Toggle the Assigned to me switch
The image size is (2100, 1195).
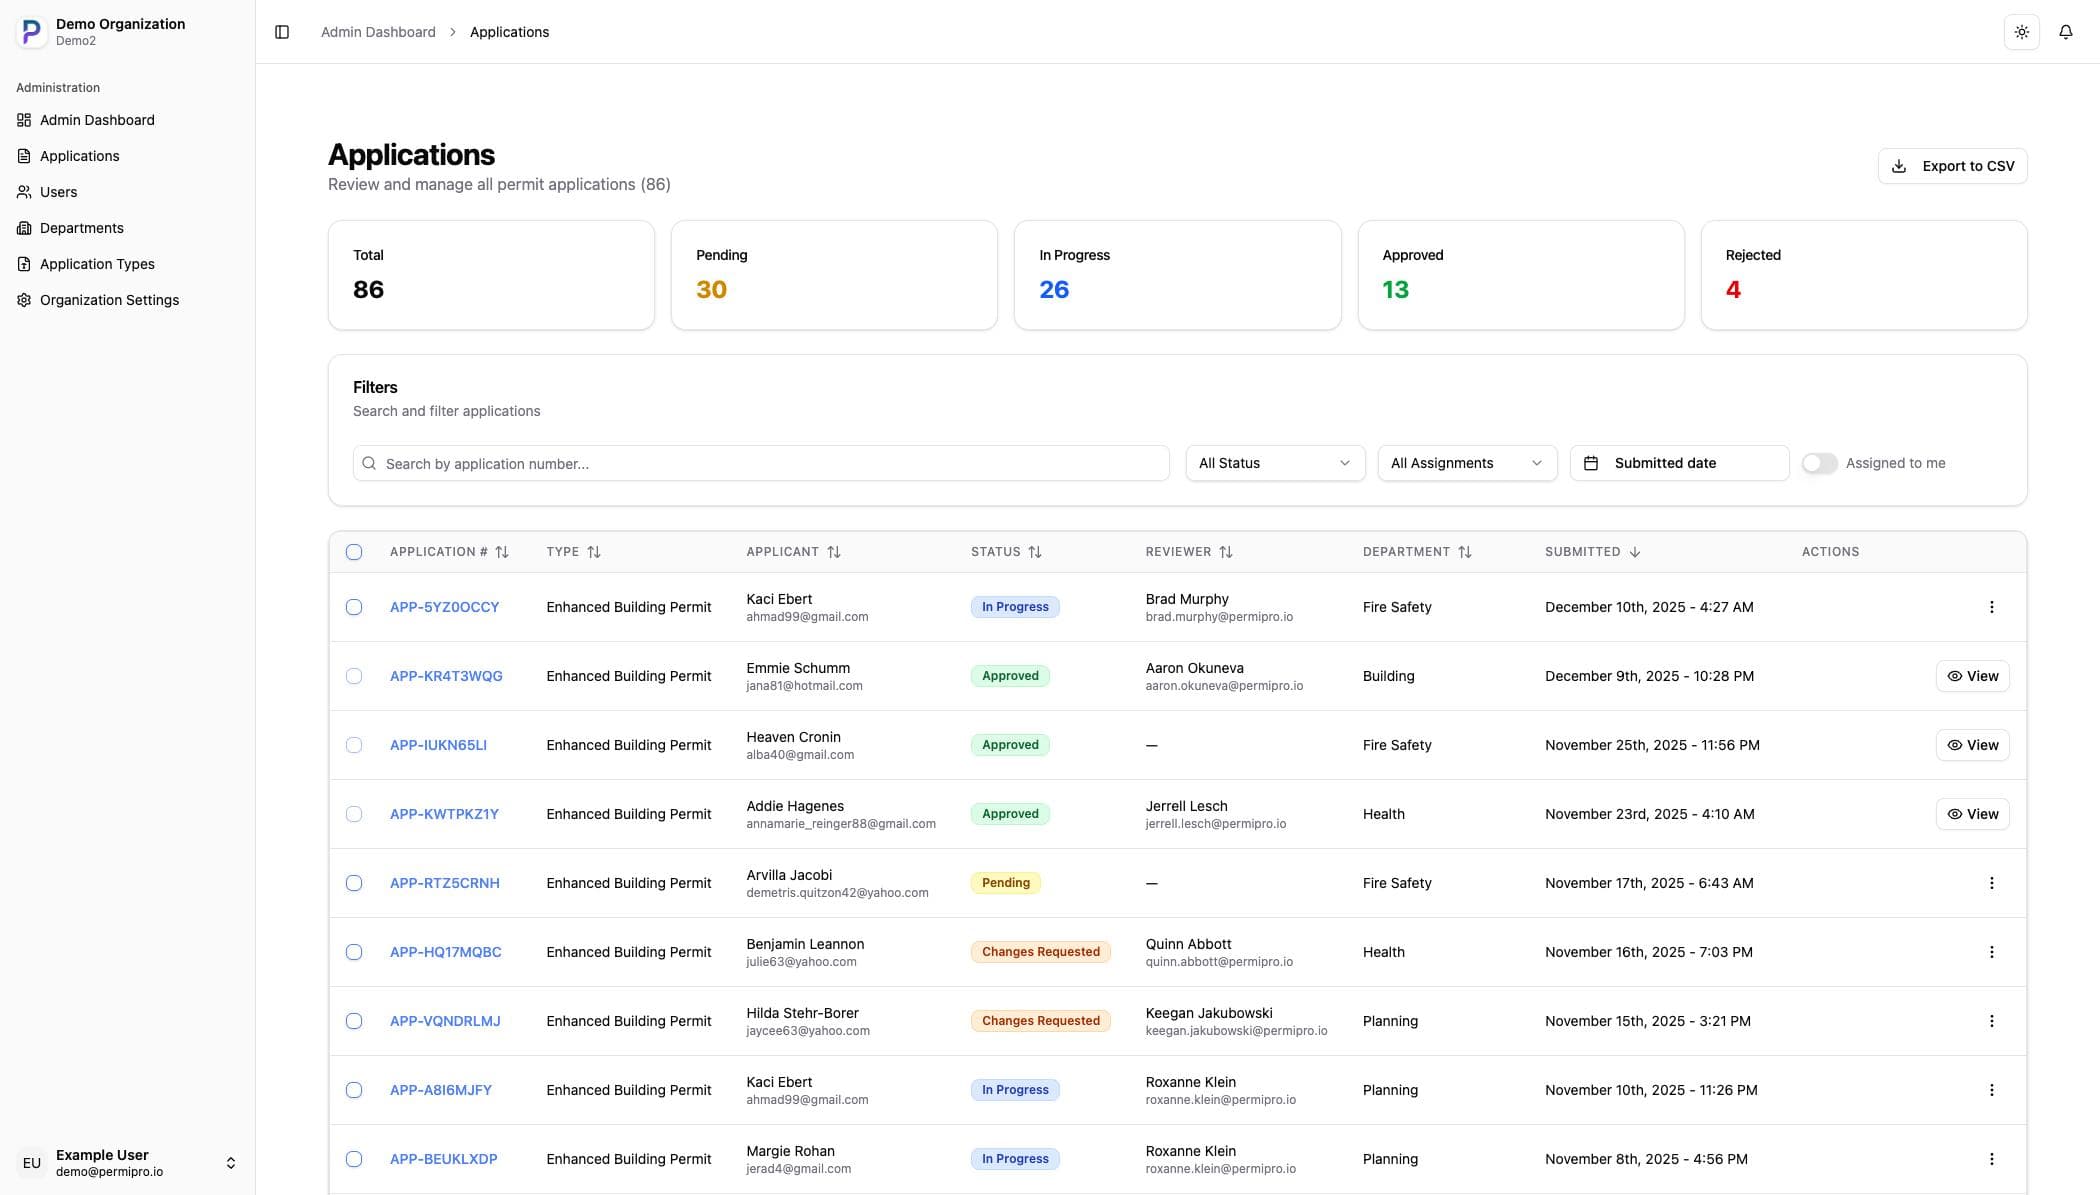pyautogui.click(x=1819, y=463)
